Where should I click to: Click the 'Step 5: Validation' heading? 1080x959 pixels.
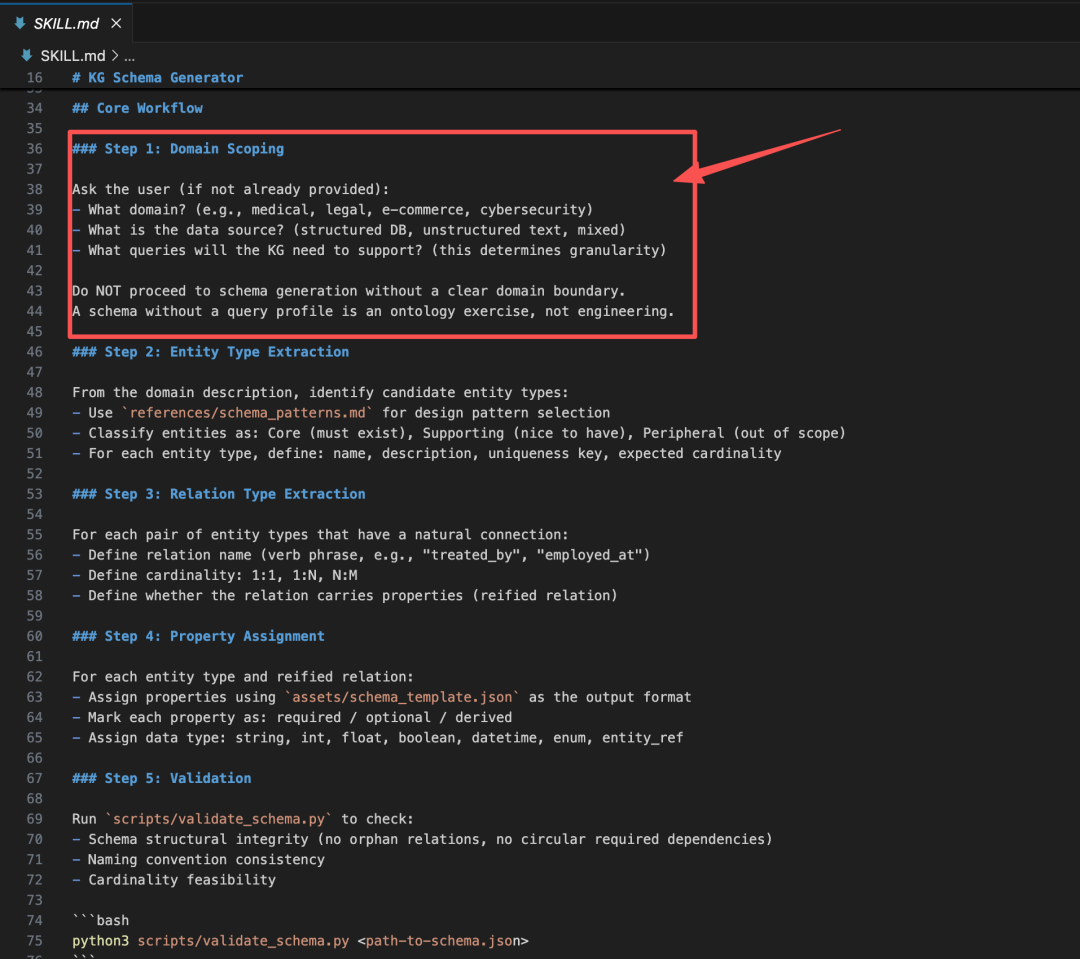(x=162, y=778)
